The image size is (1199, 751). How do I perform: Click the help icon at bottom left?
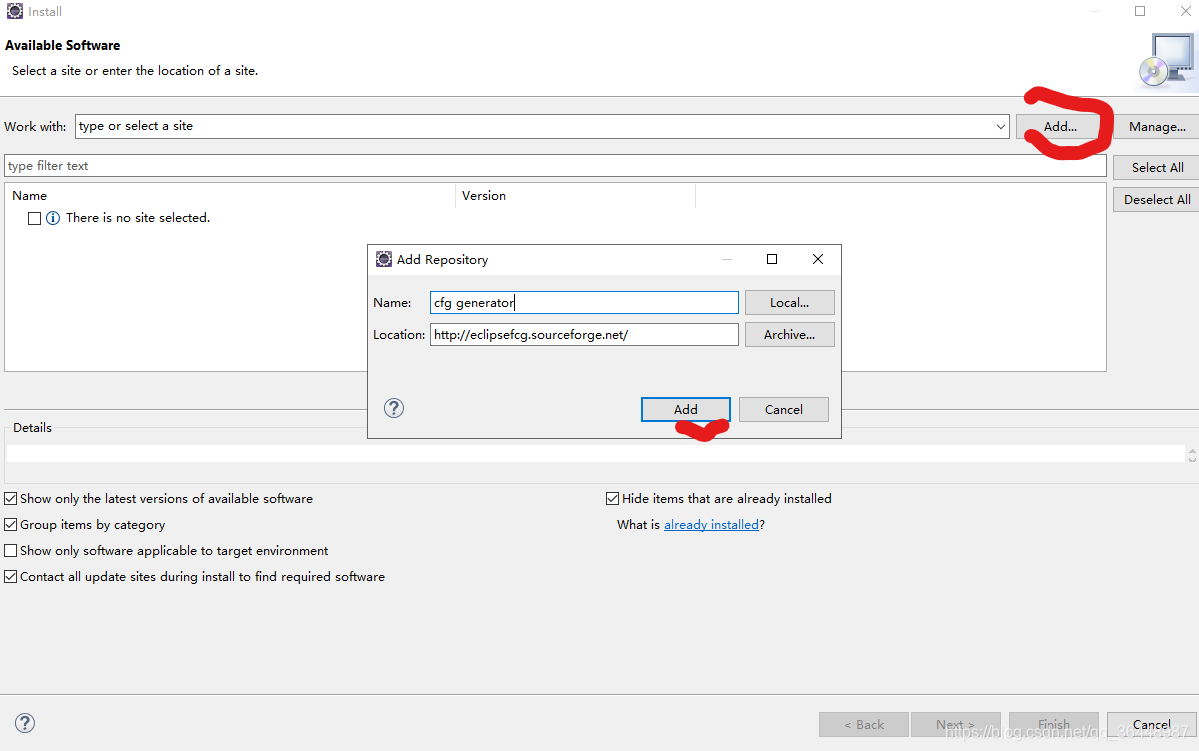pos(24,722)
